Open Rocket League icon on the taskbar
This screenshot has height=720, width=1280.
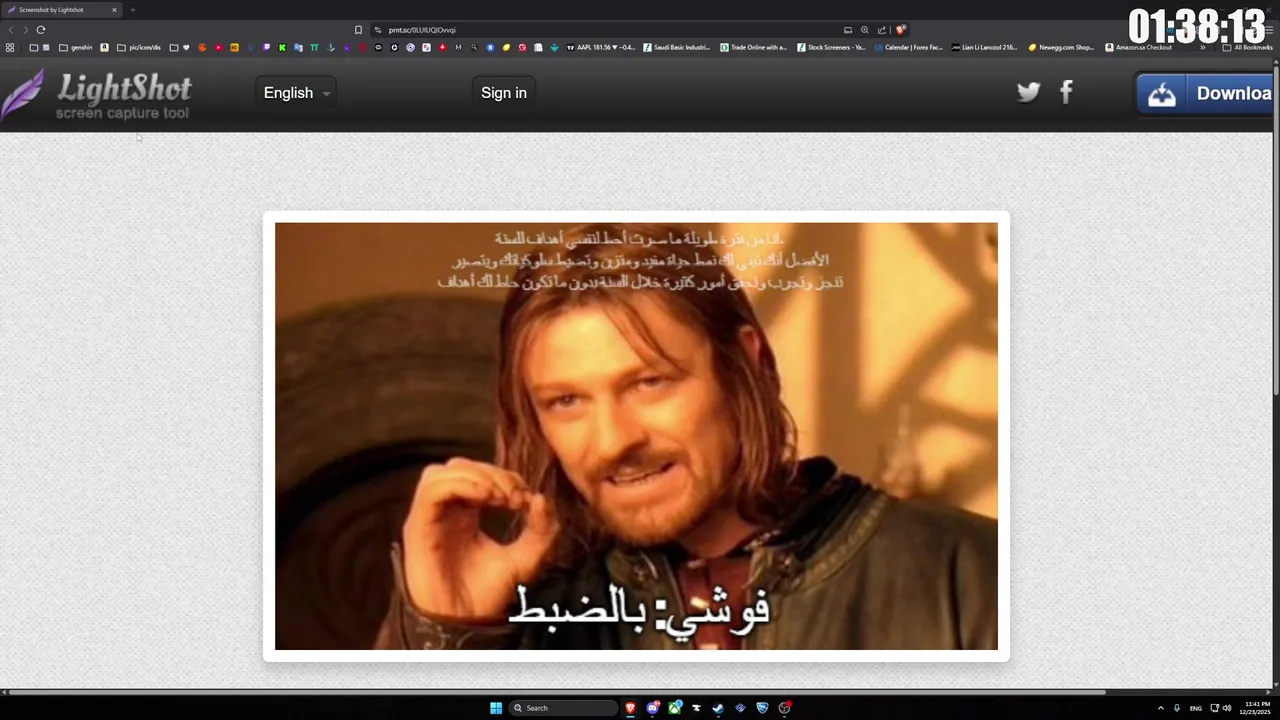(762, 708)
